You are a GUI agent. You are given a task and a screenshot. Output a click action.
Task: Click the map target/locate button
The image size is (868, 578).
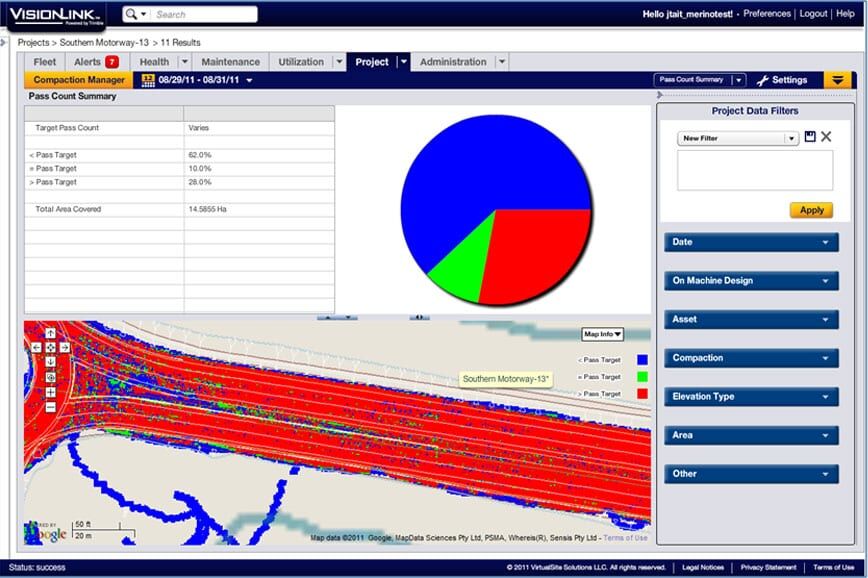[x=50, y=377]
